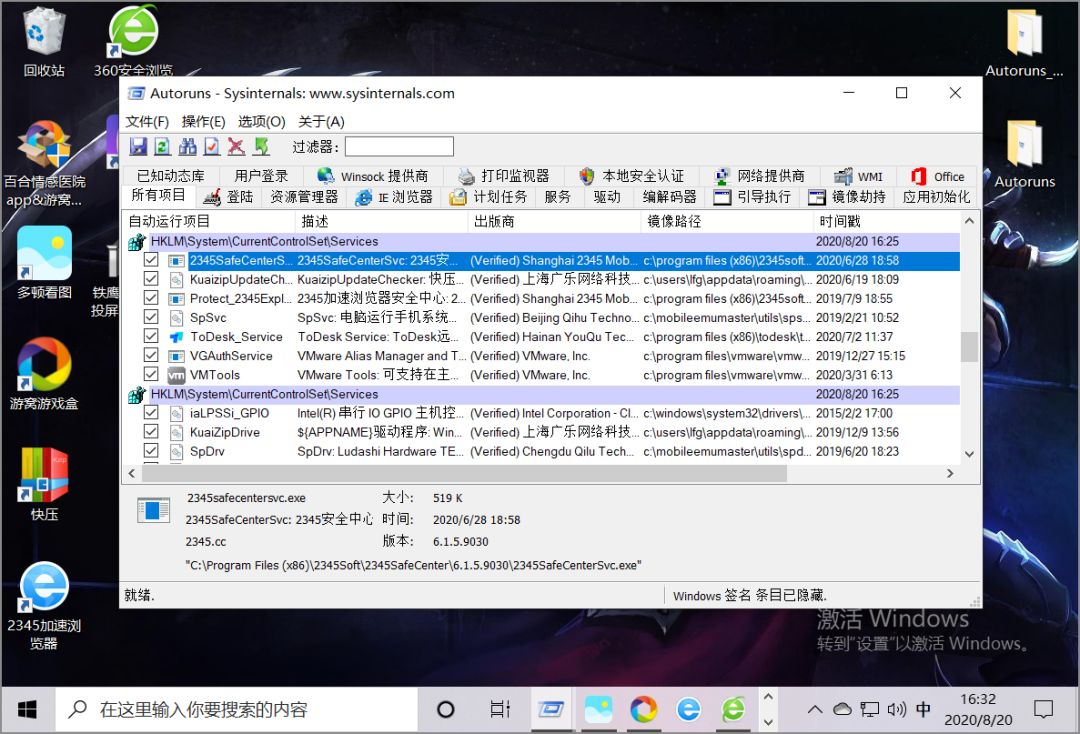Open 2345加速浏览器 from the desktop

tap(43, 587)
